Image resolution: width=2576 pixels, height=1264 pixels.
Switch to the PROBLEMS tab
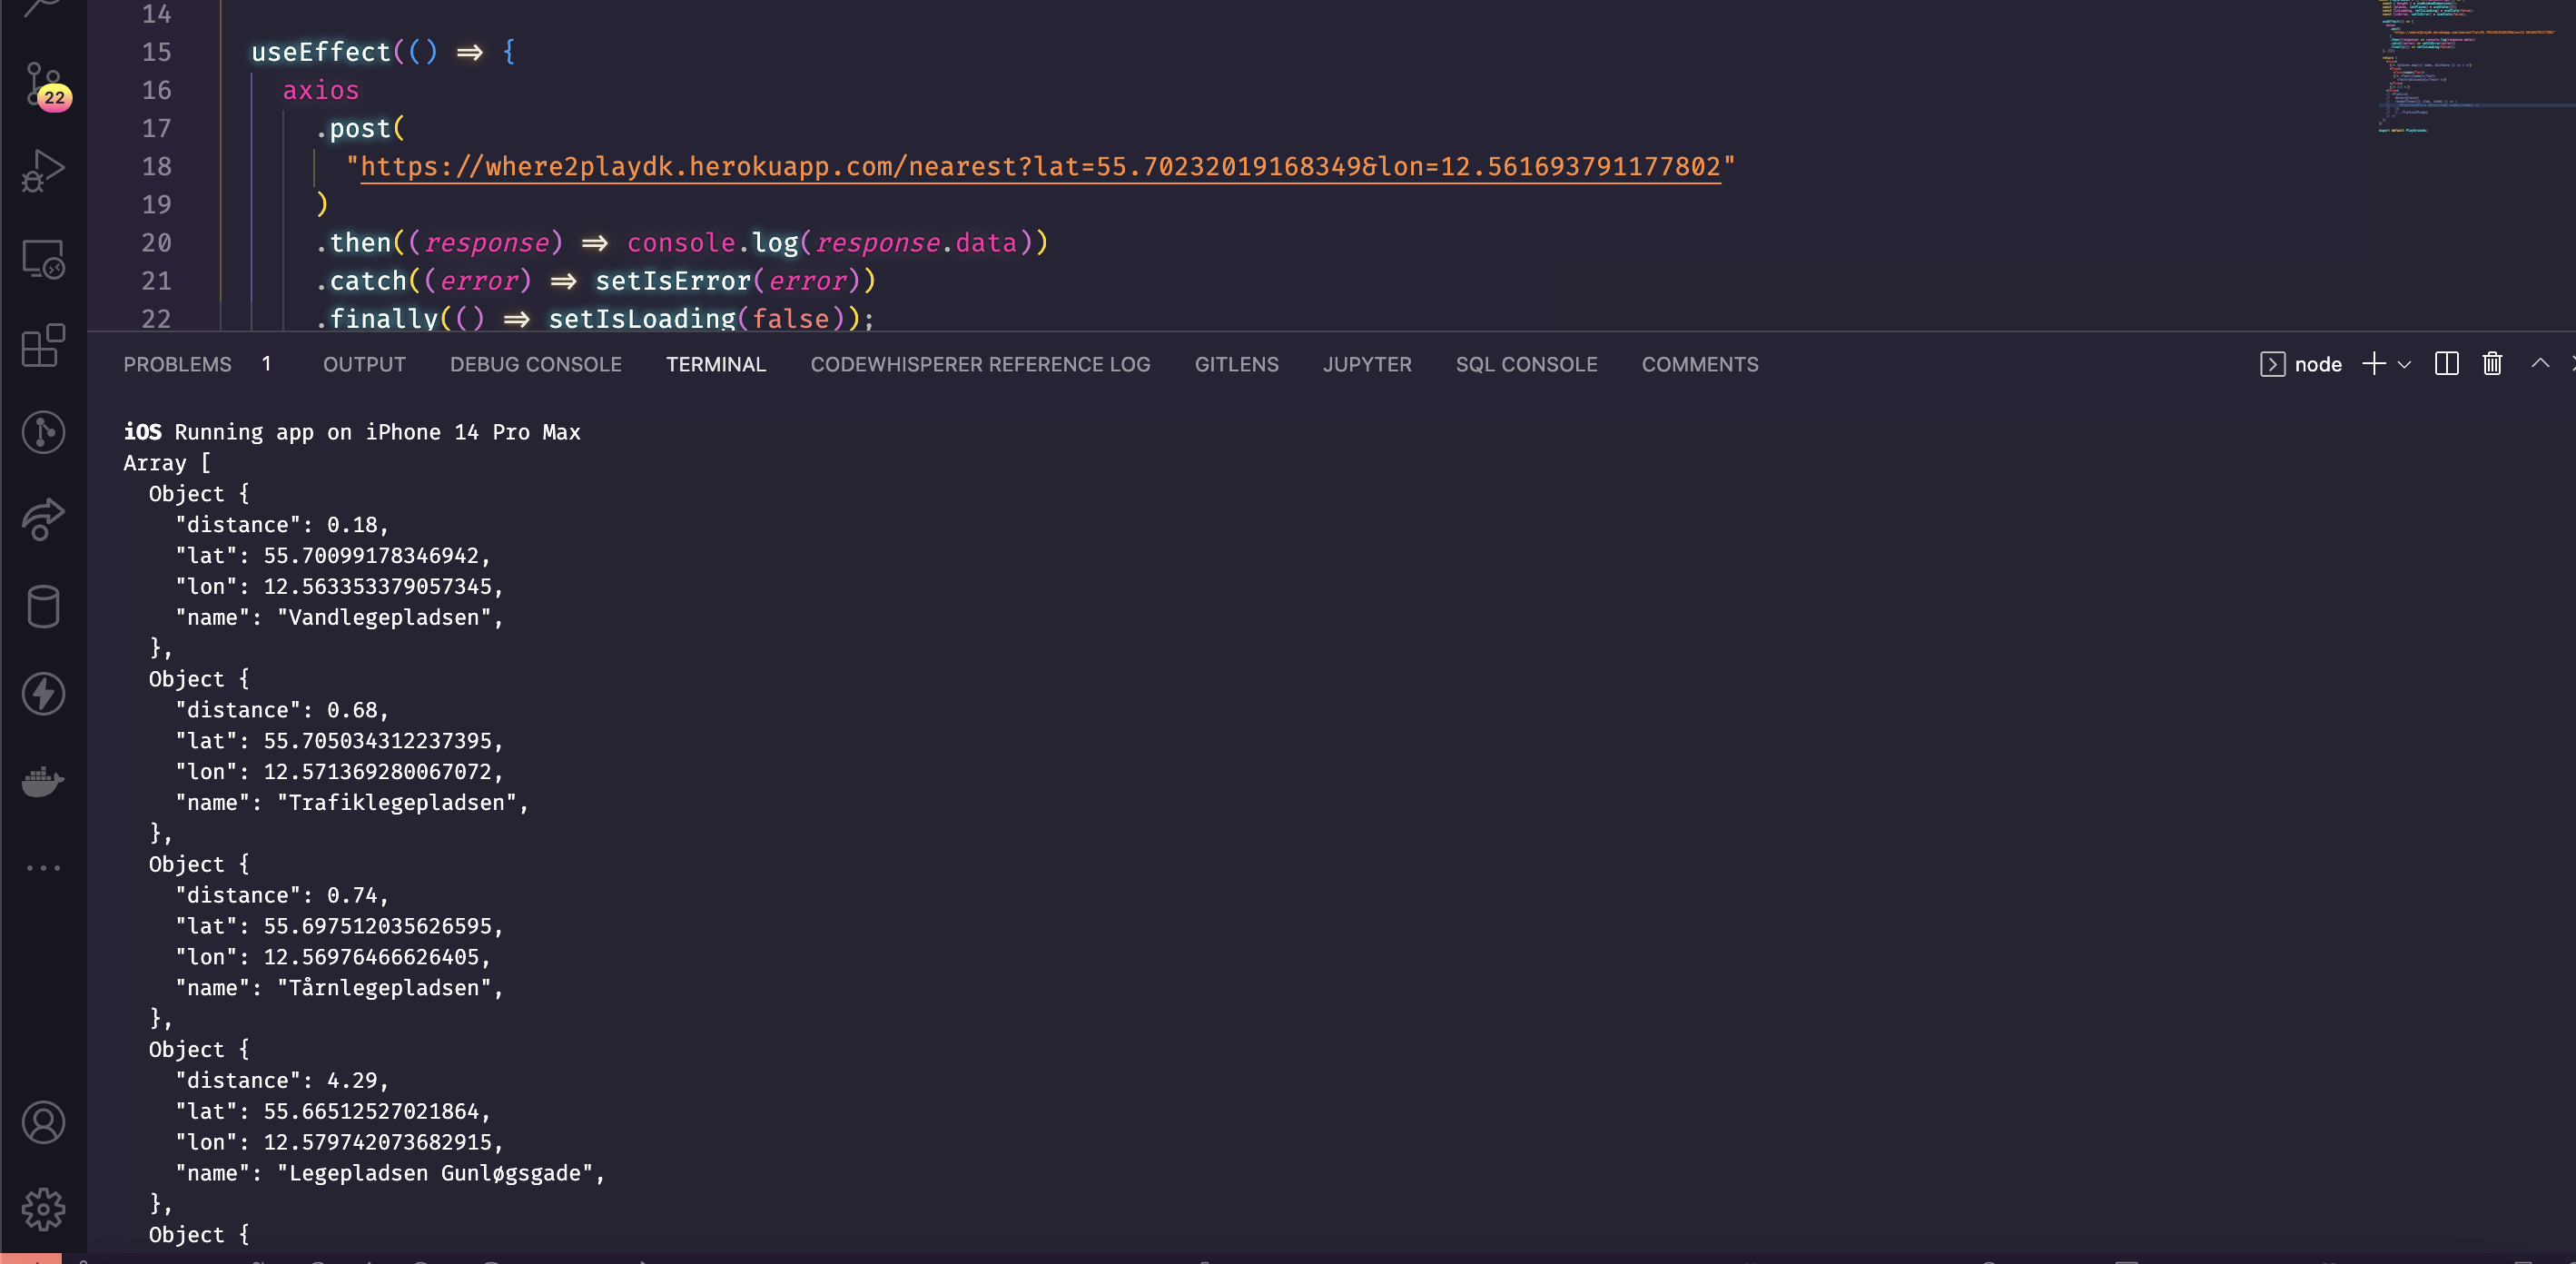pos(177,363)
